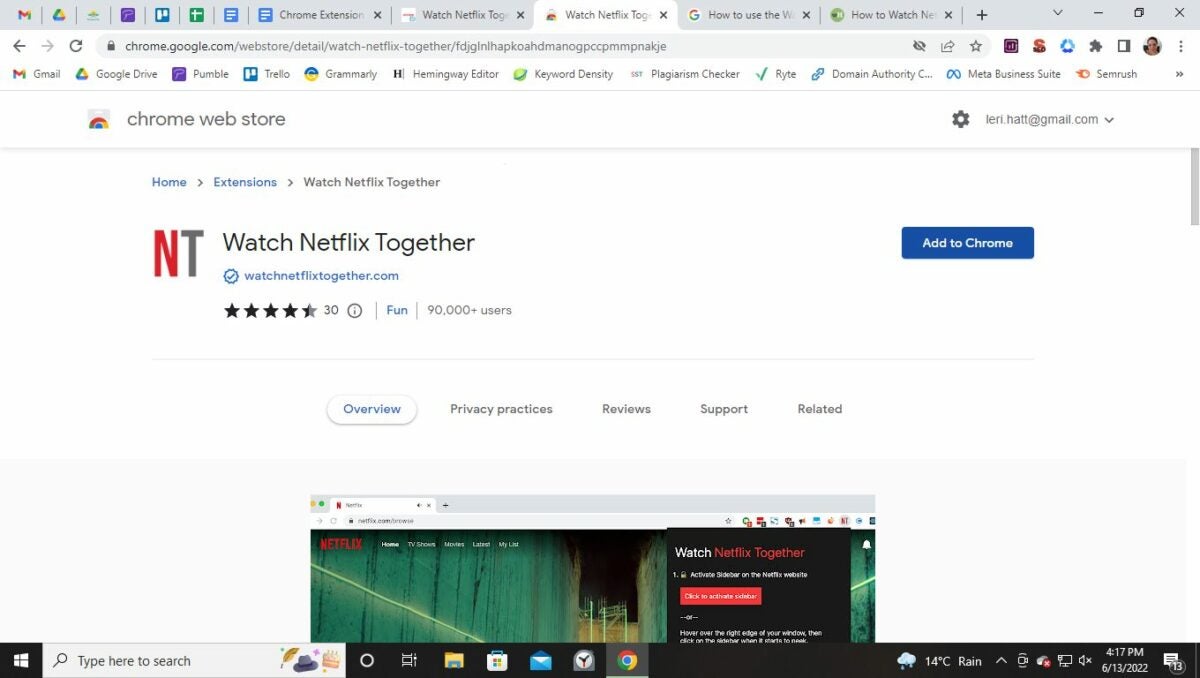Screen dimensions: 1200x678
Task: Expand hidden tray icons with the chevron
Action: click(1003, 660)
